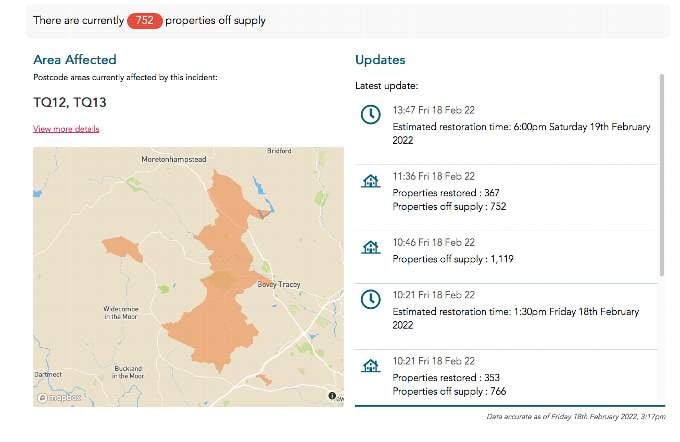The image size is (680, 442).
Task: Select the Widecombe in the Moor label
Action: pyautogui.click(x=121, y=313)
